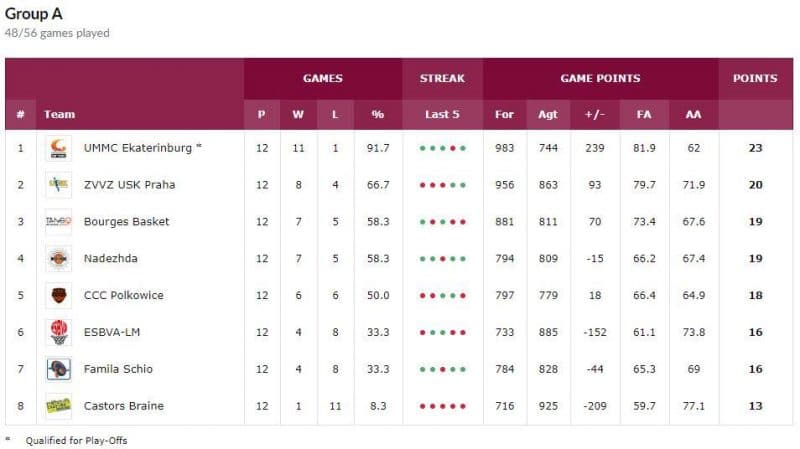Image resolution: width=800 pixels, height=449 pixels.
Task: Click the Team column header
Action: [x=59, y=114]
